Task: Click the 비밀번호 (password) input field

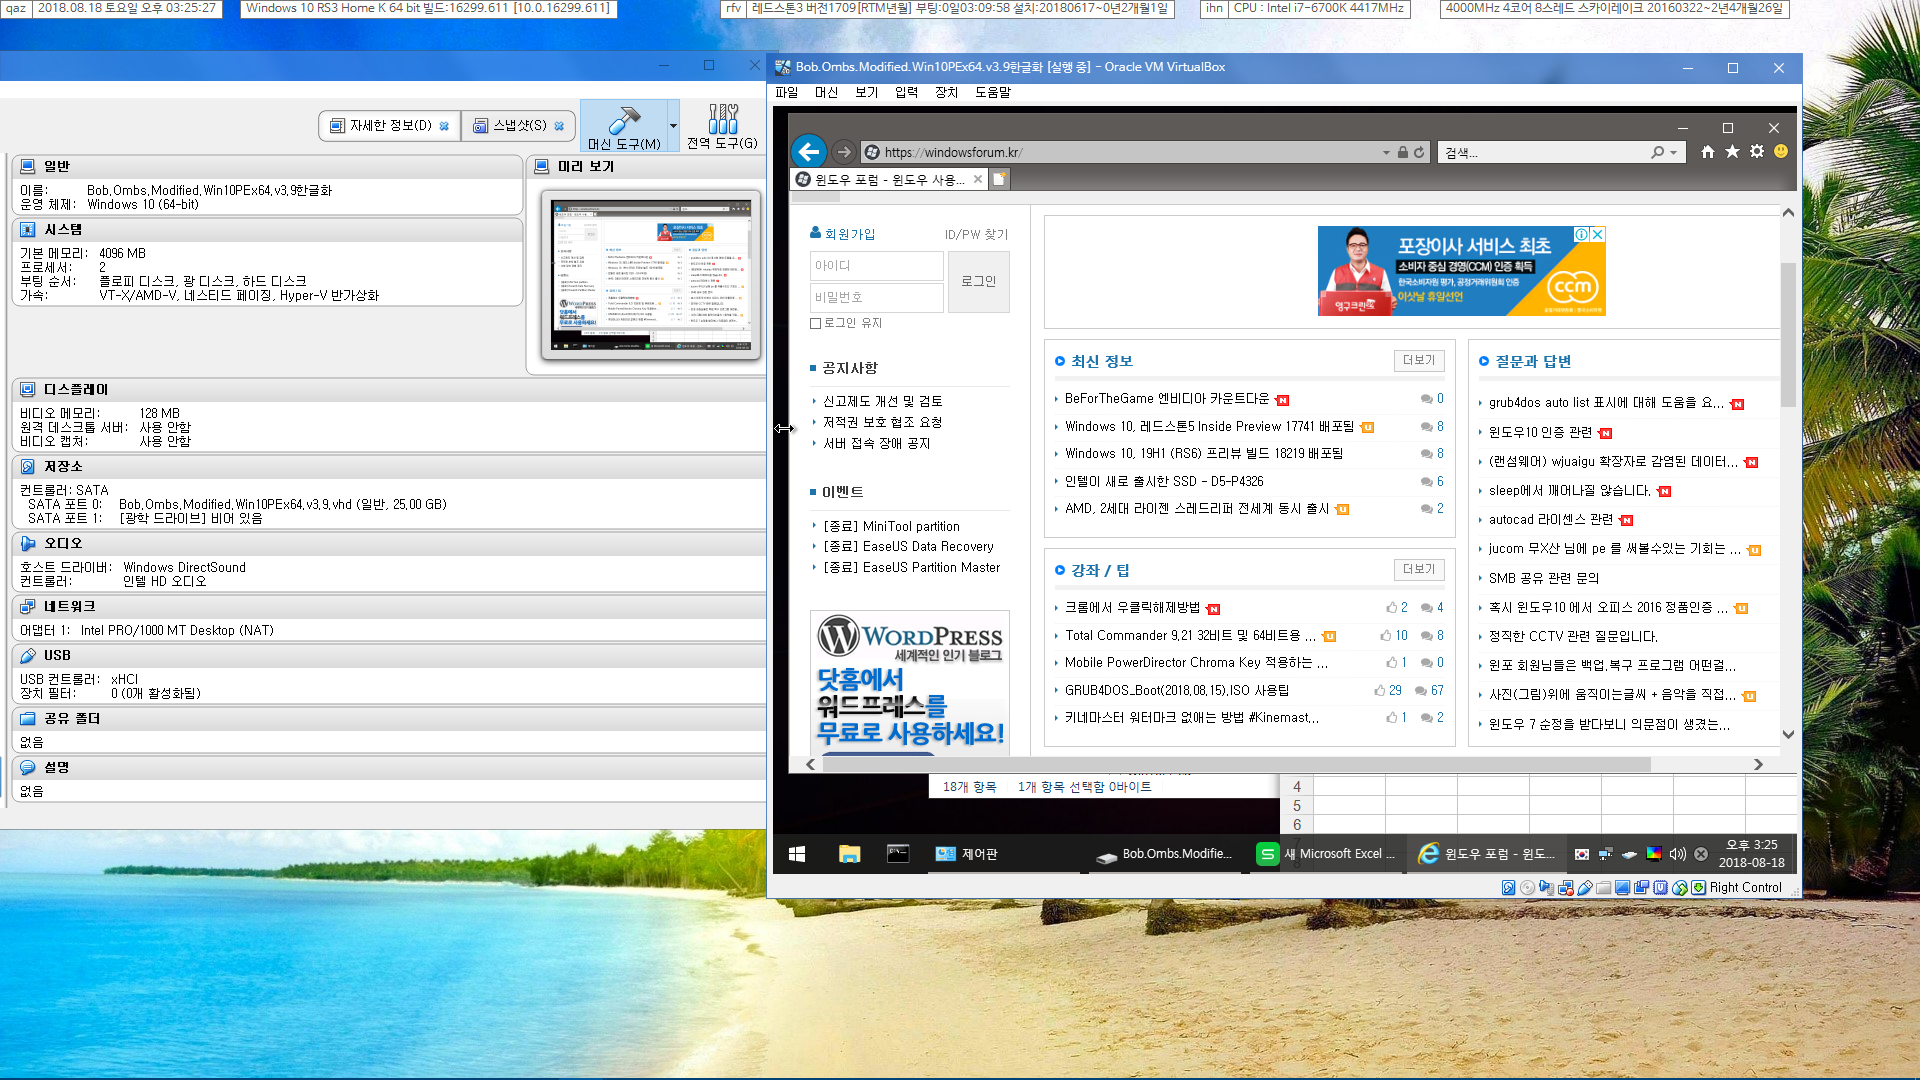Action: pos(876,297)
